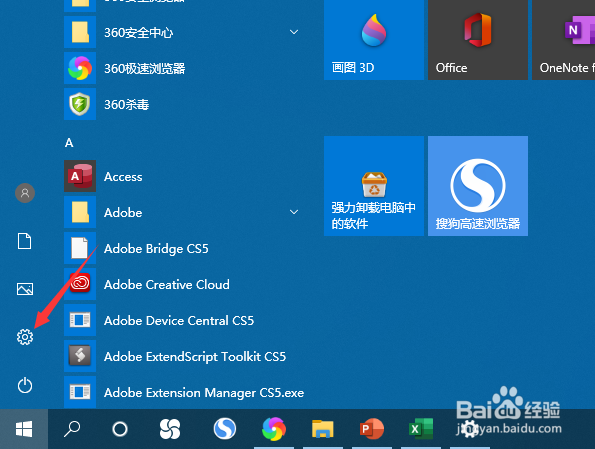The width and height of the screenshot is (595, 449).
Task: Open the 画图 3D tile
Action: point(374,40)
